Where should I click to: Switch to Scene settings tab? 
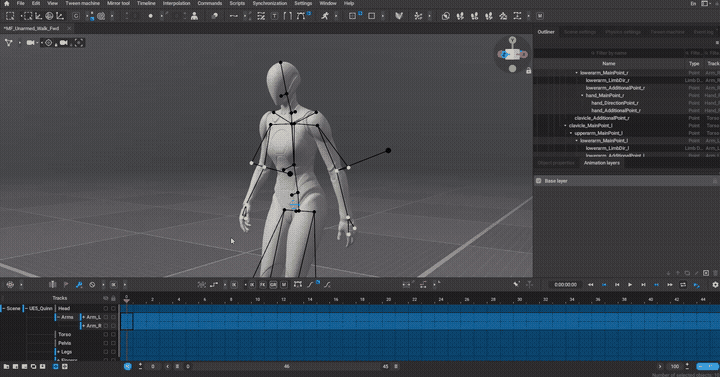click(579, 32)
